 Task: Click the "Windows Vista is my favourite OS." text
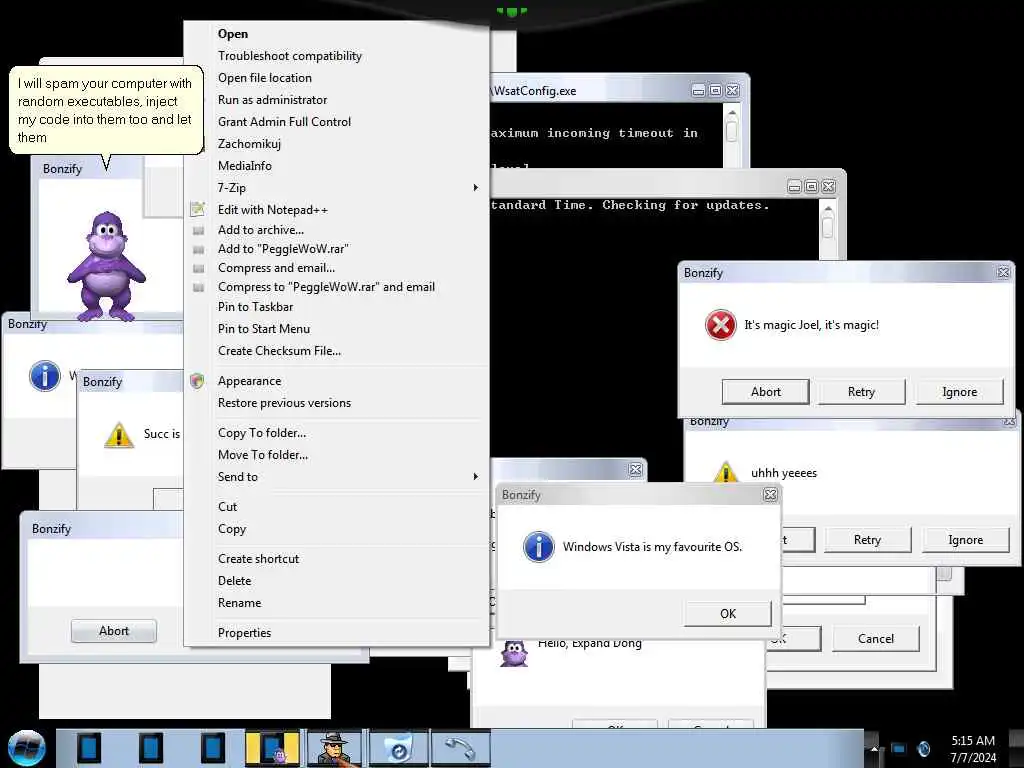(x=652, y=547)
